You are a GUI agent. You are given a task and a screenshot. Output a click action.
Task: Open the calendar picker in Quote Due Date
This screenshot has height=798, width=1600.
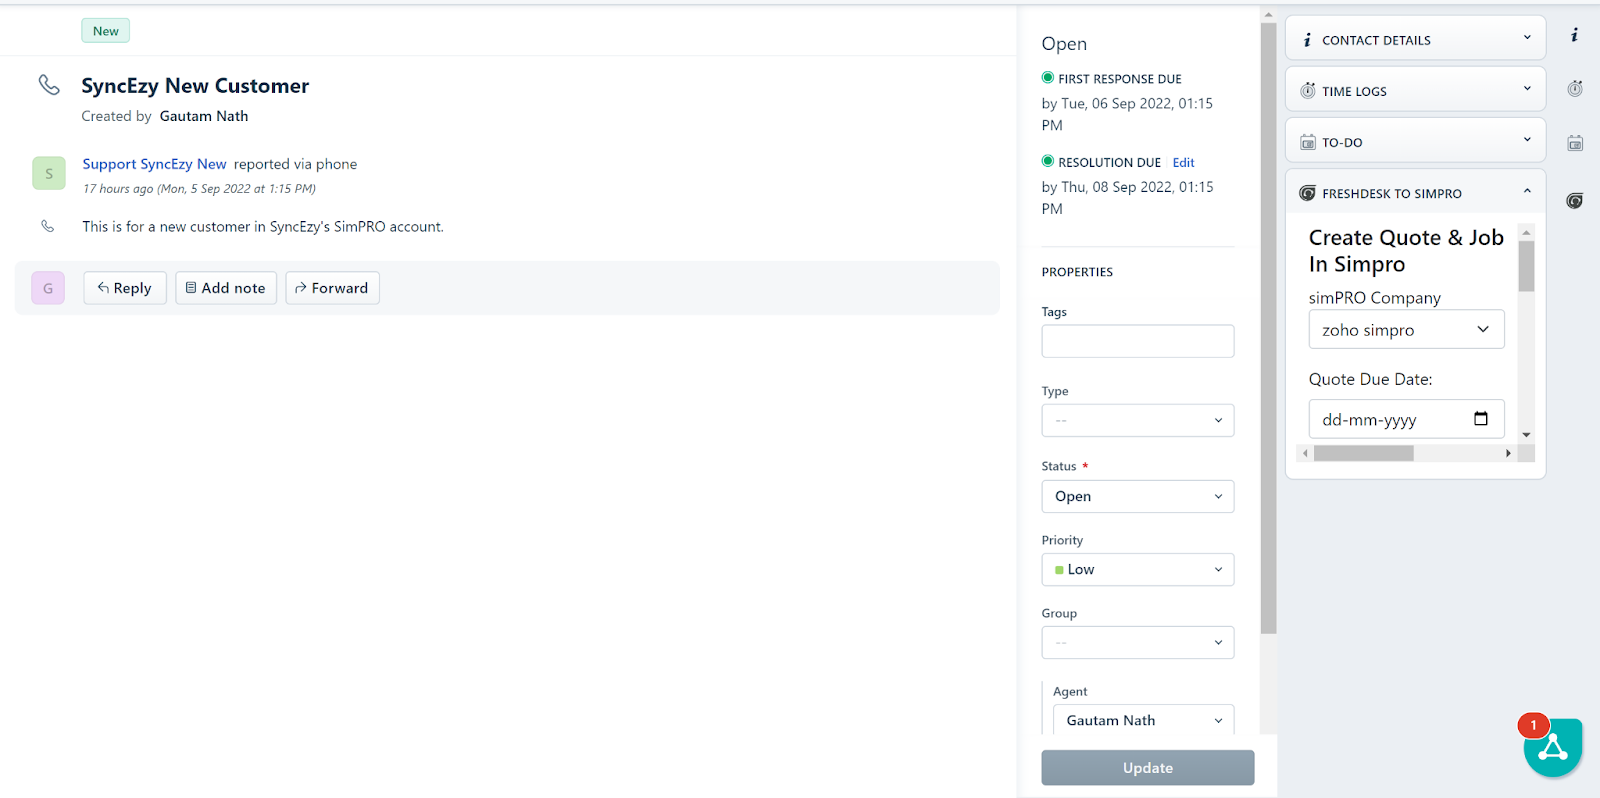tap(1481, 419)
